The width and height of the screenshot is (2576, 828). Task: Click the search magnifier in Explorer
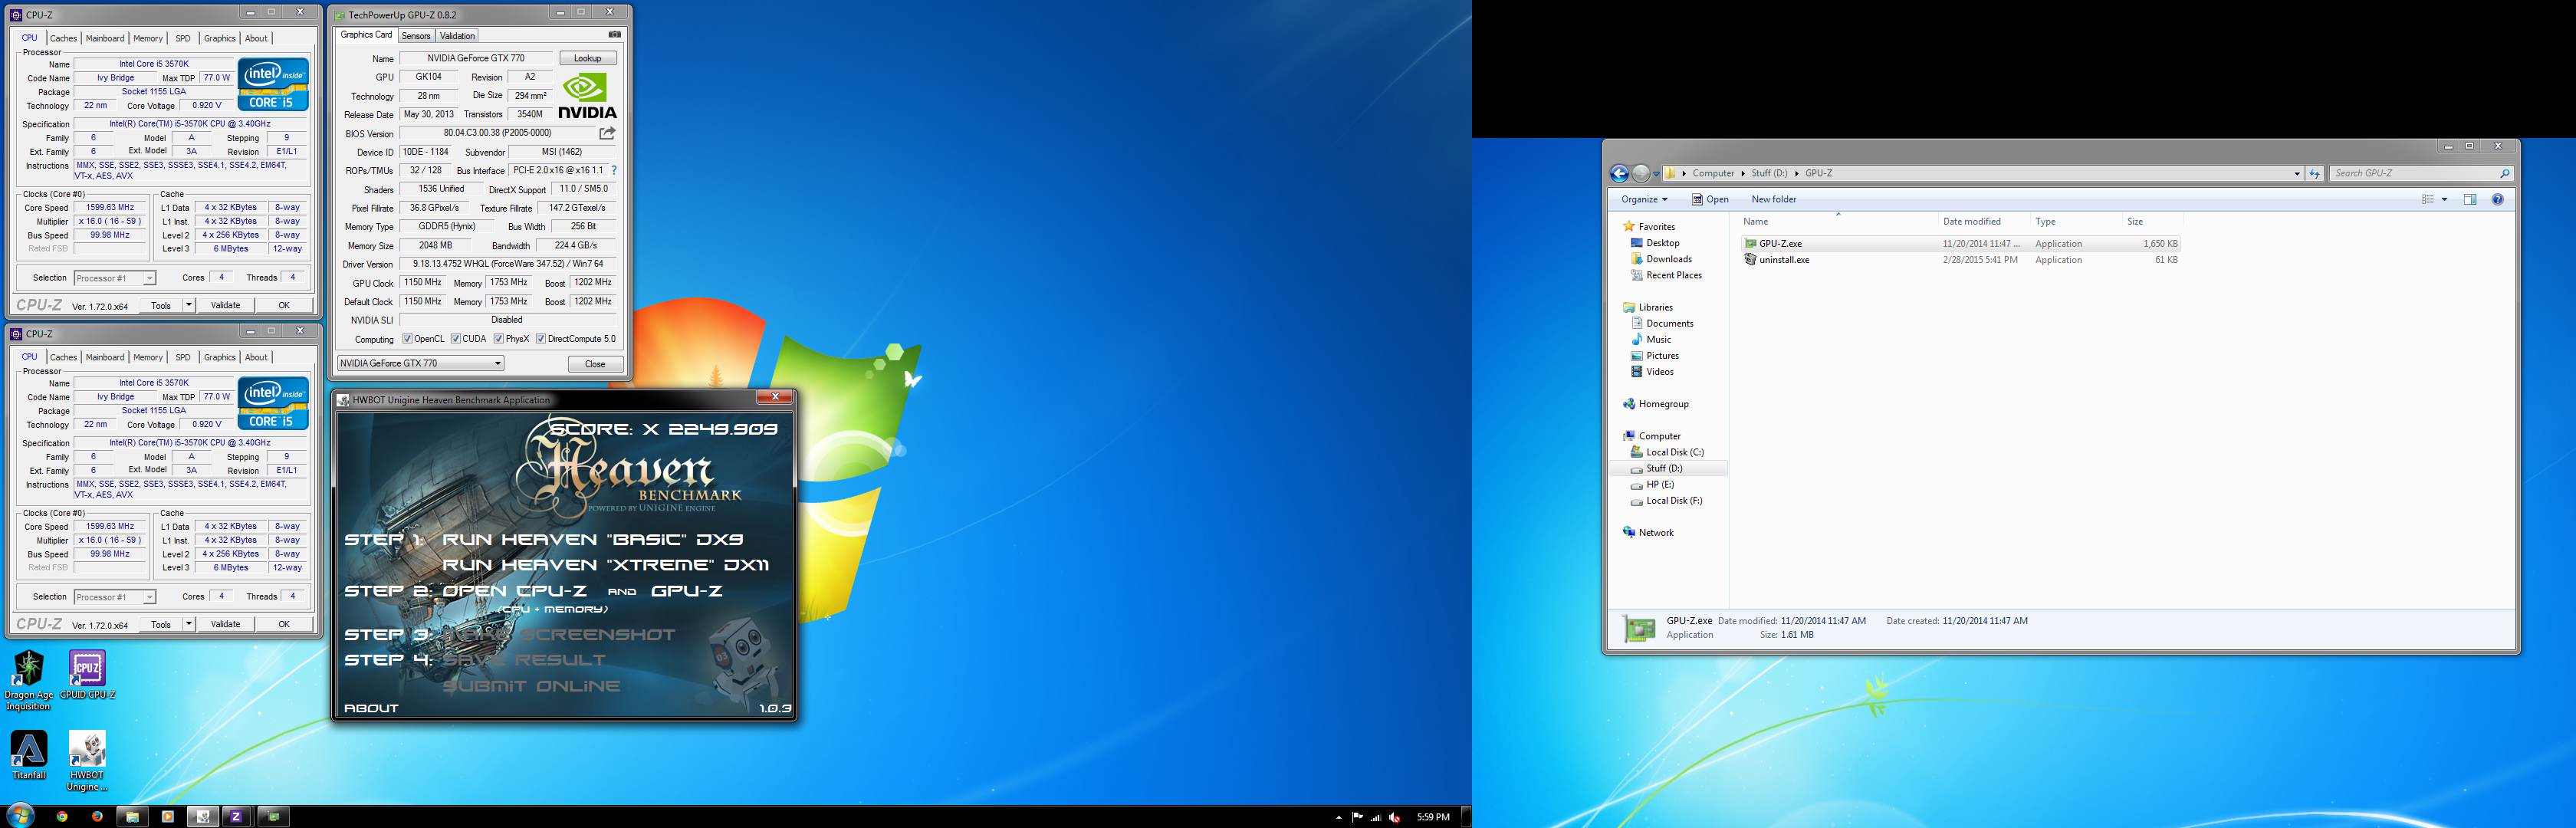point(2504,174)
